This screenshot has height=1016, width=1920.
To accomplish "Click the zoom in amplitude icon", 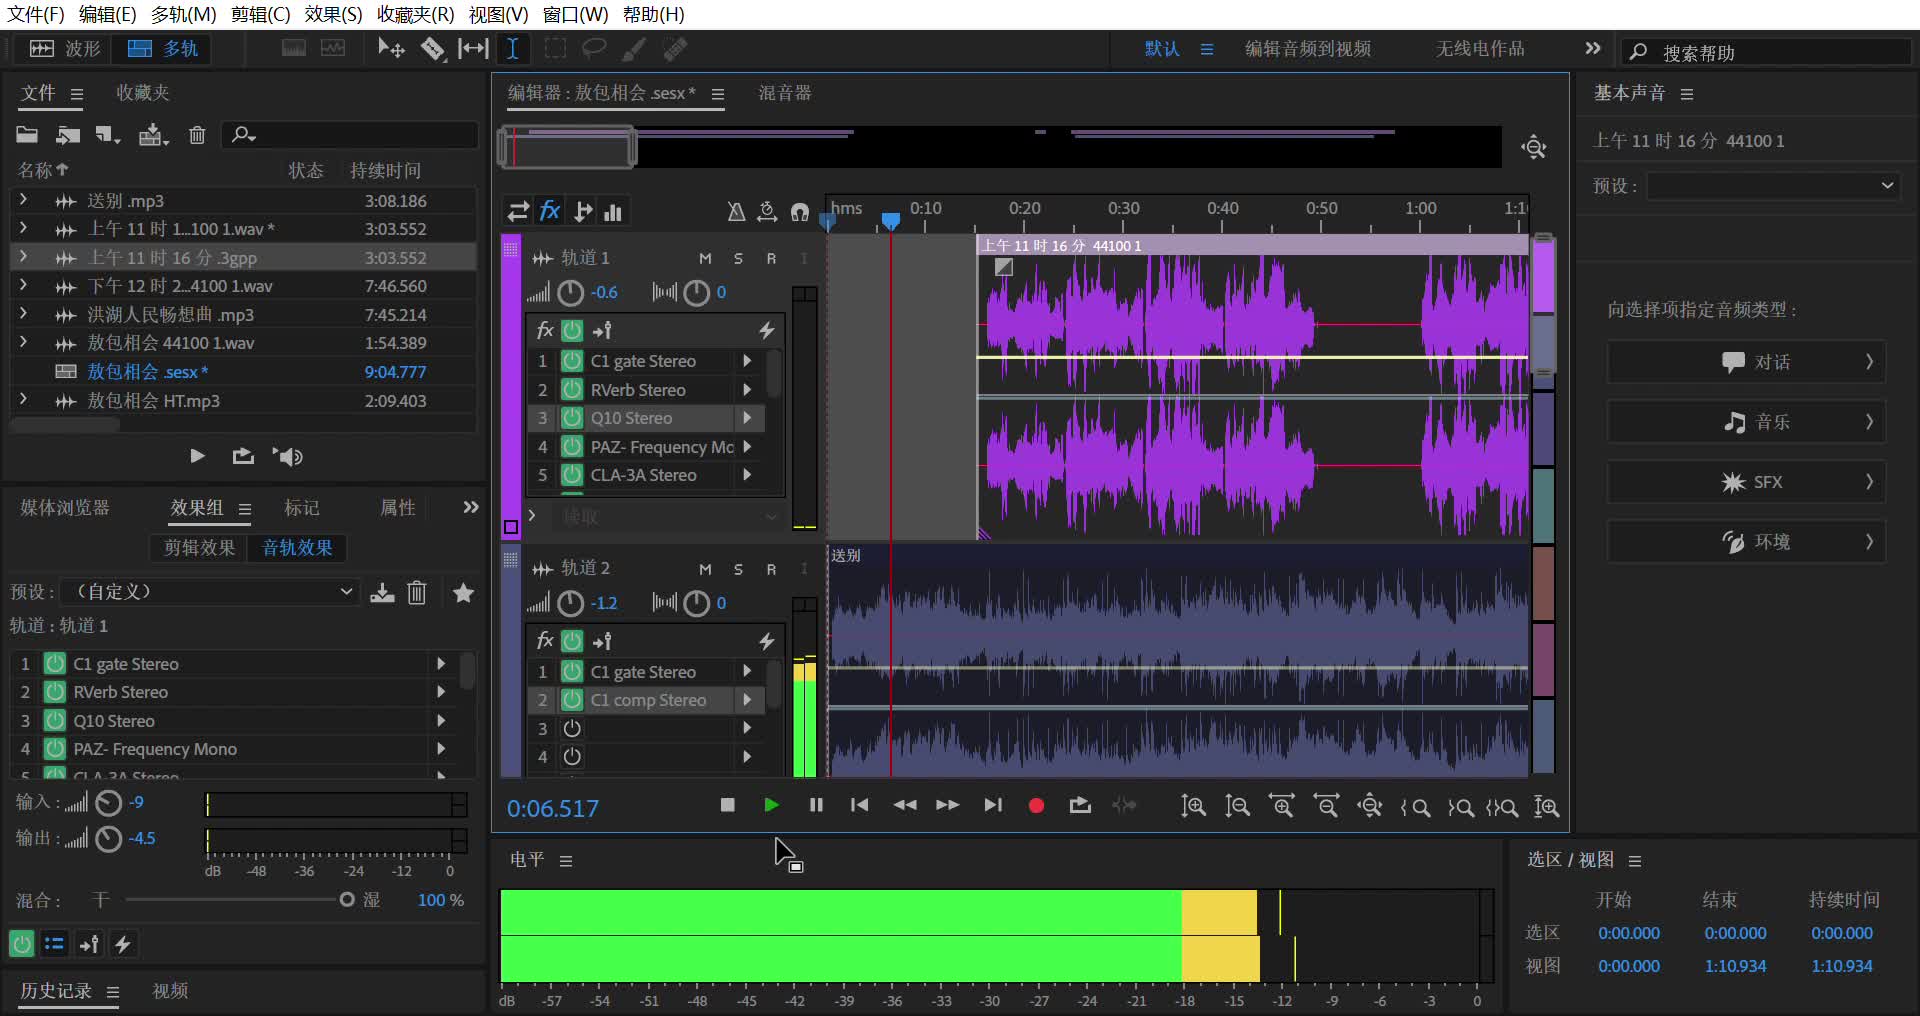I will [x=1193, y=806].
